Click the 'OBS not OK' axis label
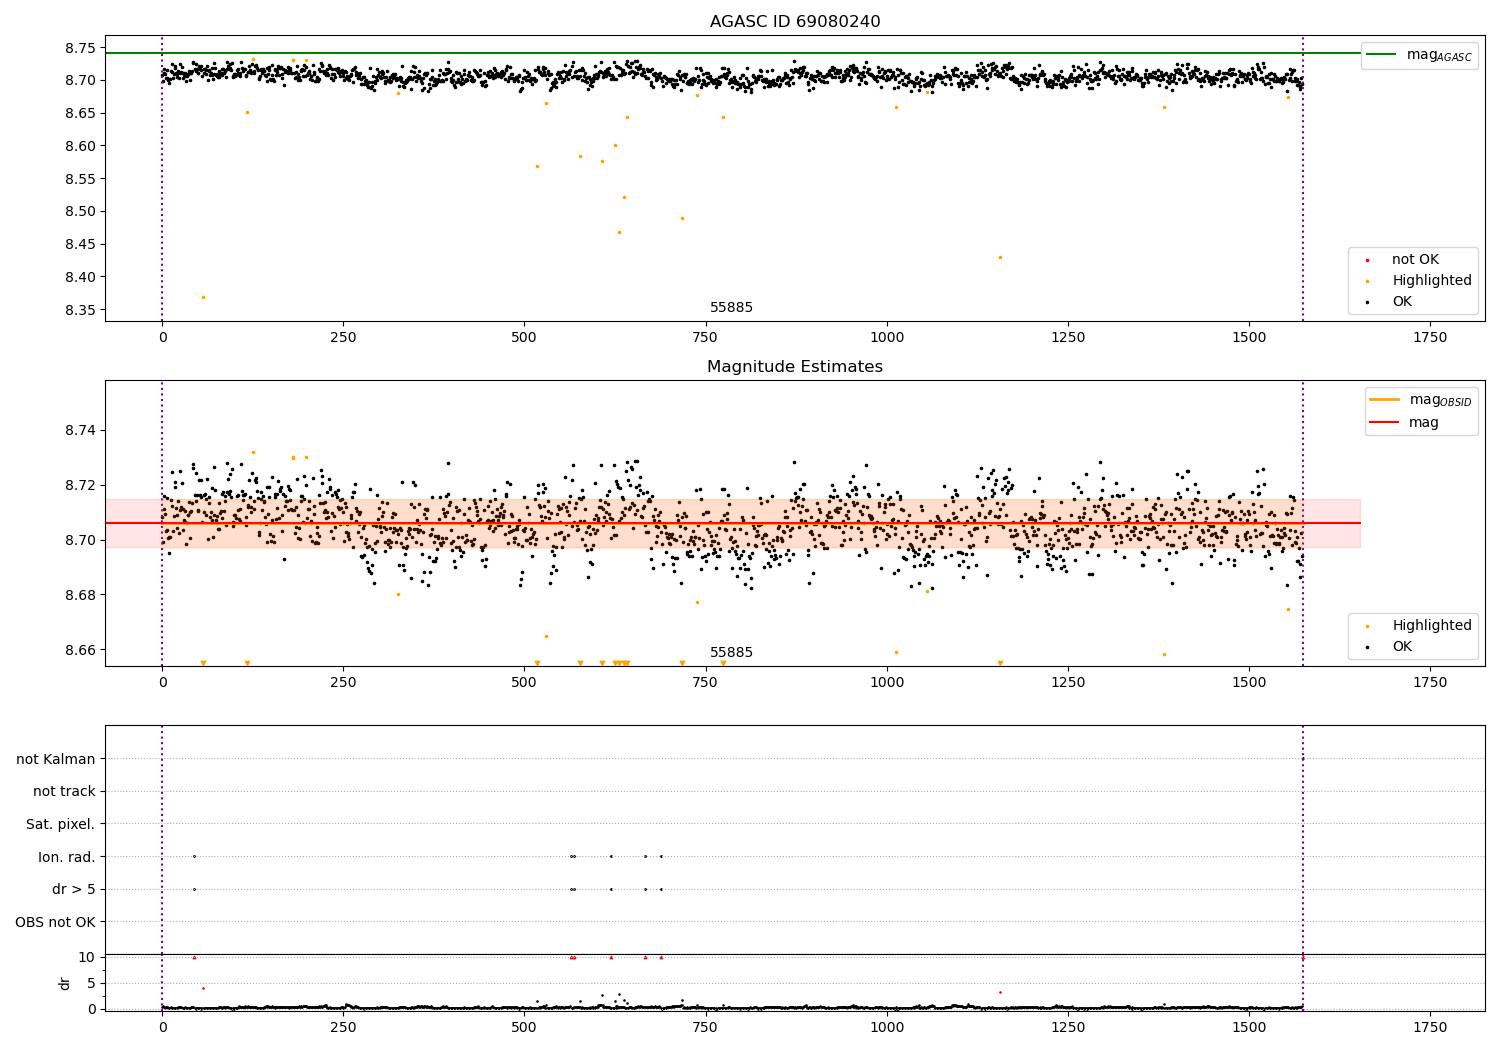Screen dimensions: 1500x1050 coord(56,922)
